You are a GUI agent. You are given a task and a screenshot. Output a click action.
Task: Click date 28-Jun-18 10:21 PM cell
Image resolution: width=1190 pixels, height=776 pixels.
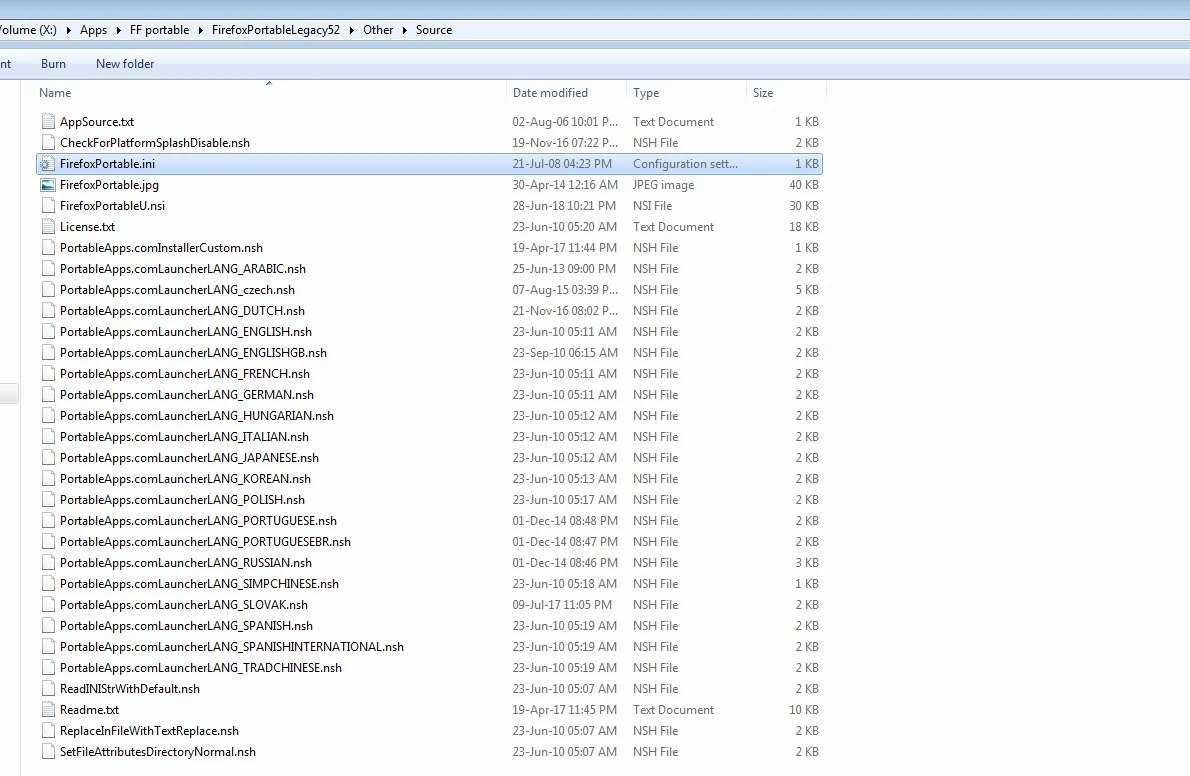tap(564, 206)
